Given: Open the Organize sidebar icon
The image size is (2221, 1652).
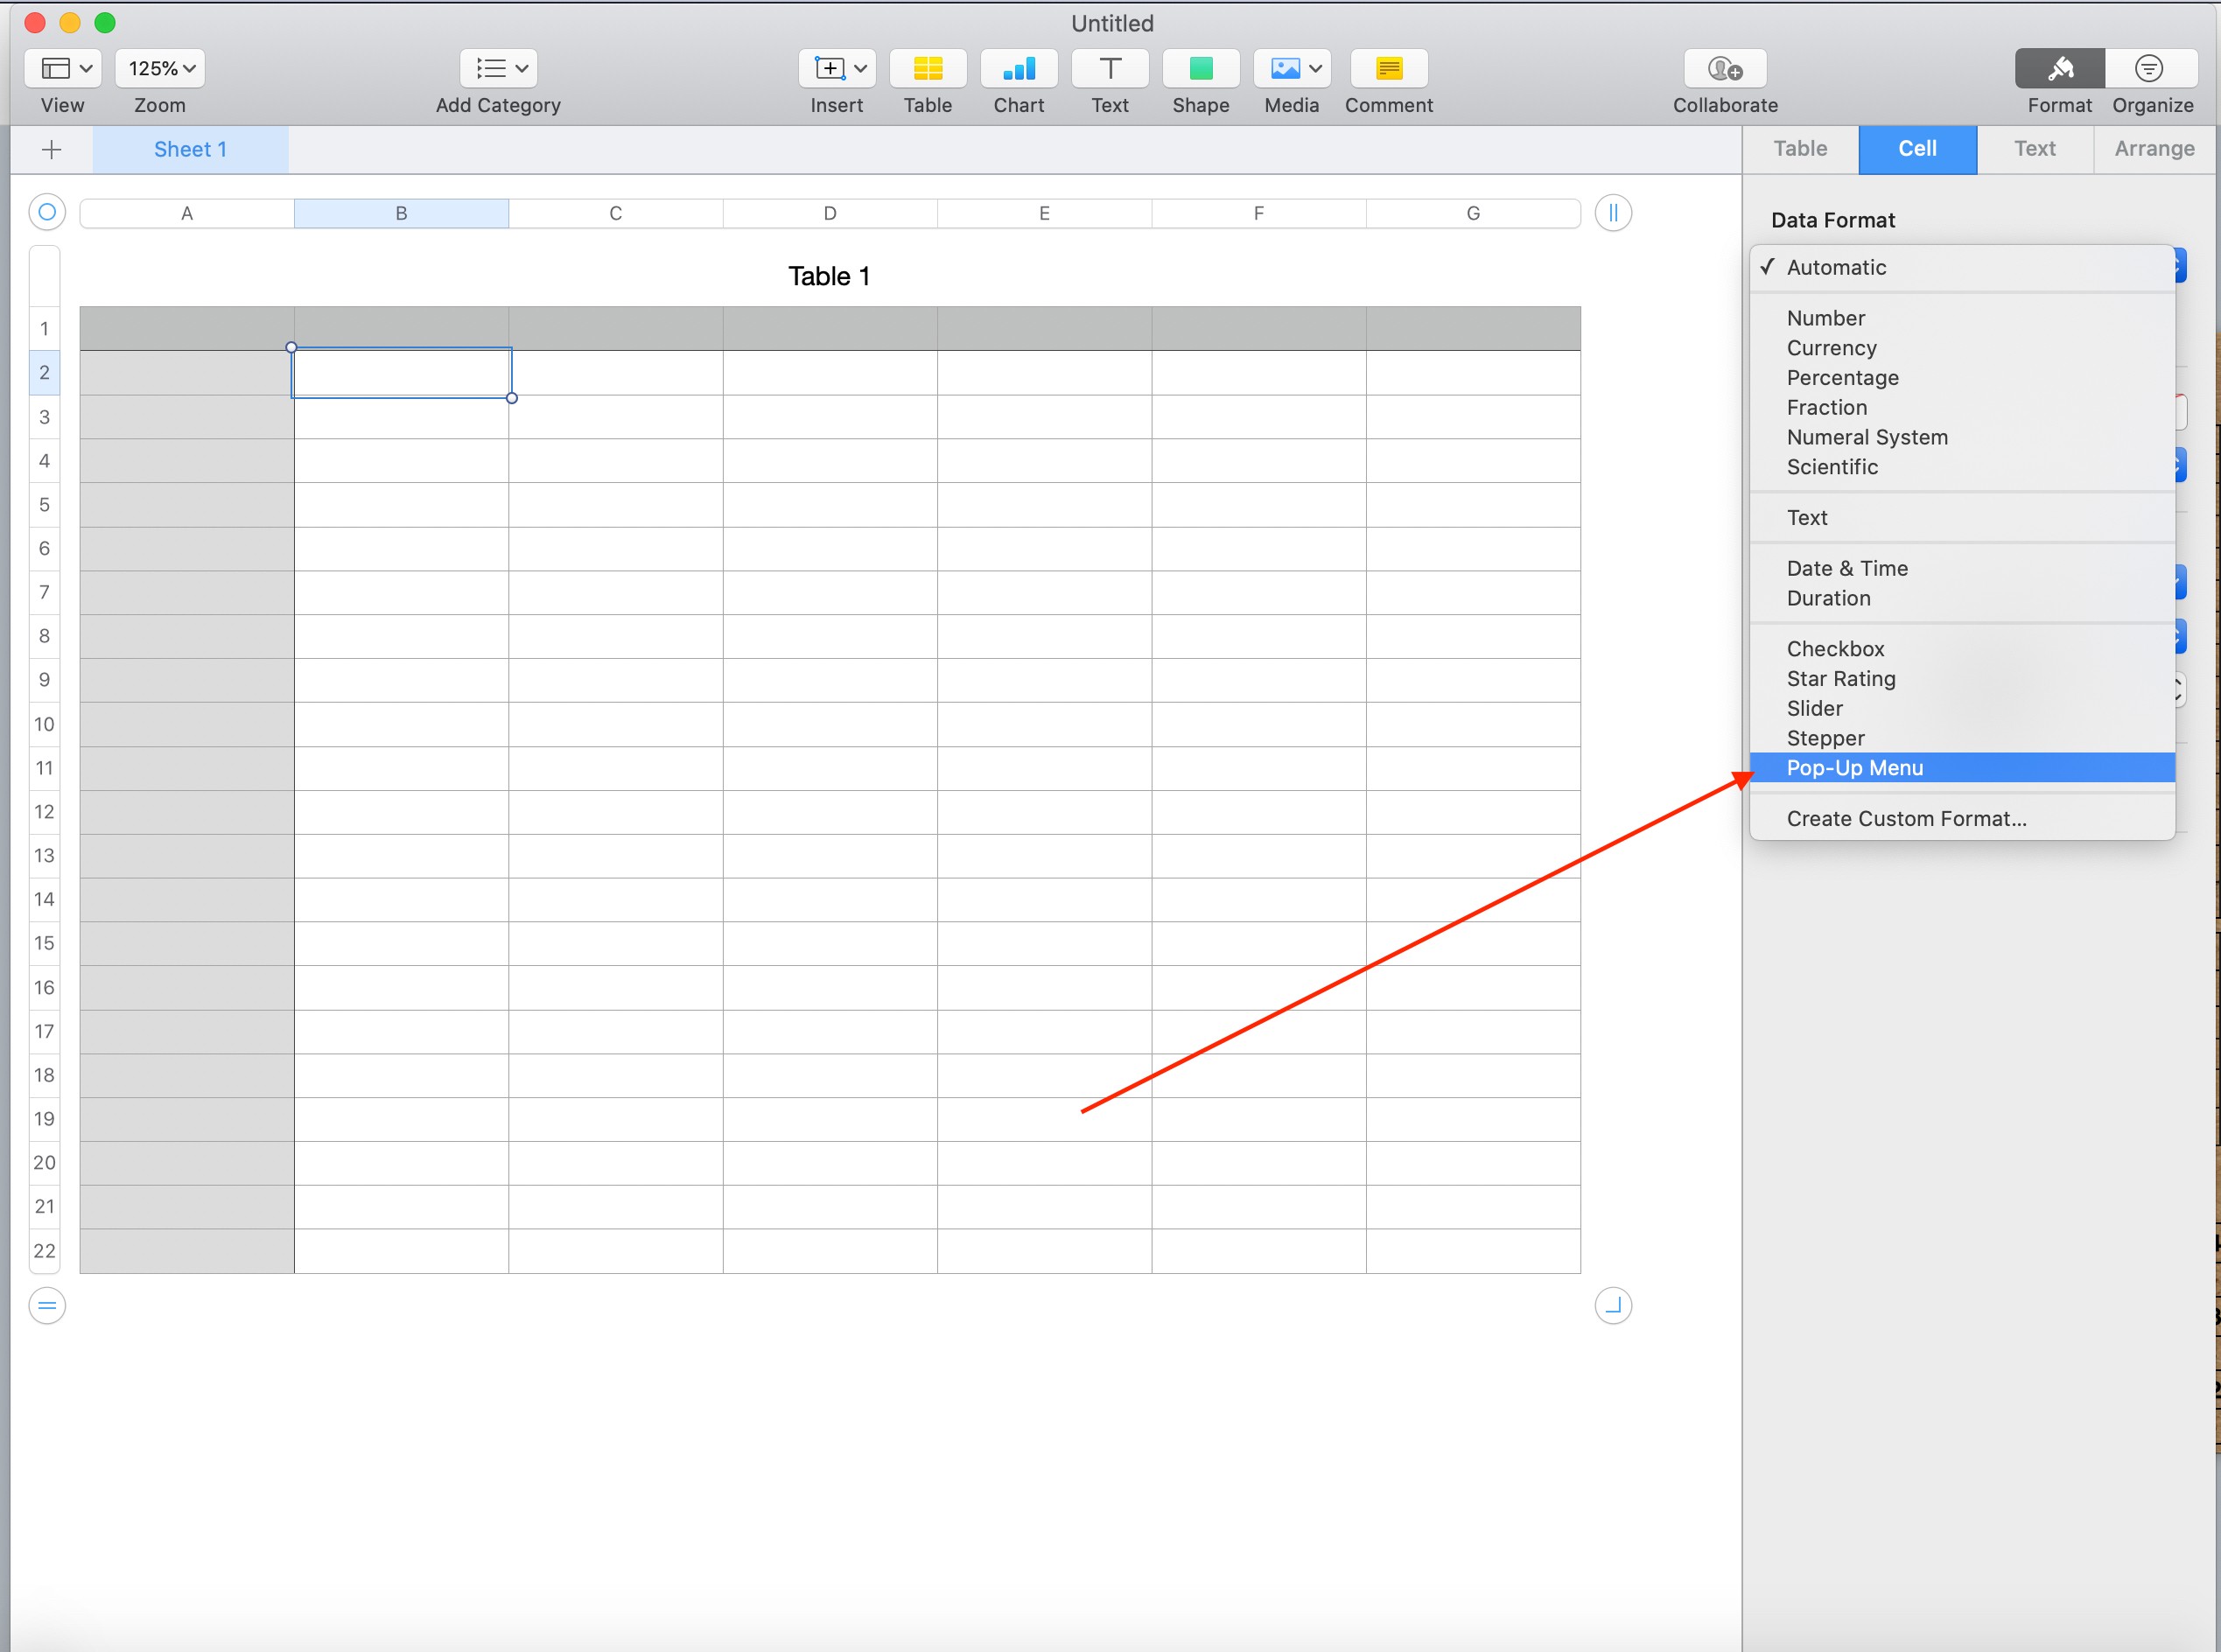Looking at the screenshot, I should point(2150,68).
